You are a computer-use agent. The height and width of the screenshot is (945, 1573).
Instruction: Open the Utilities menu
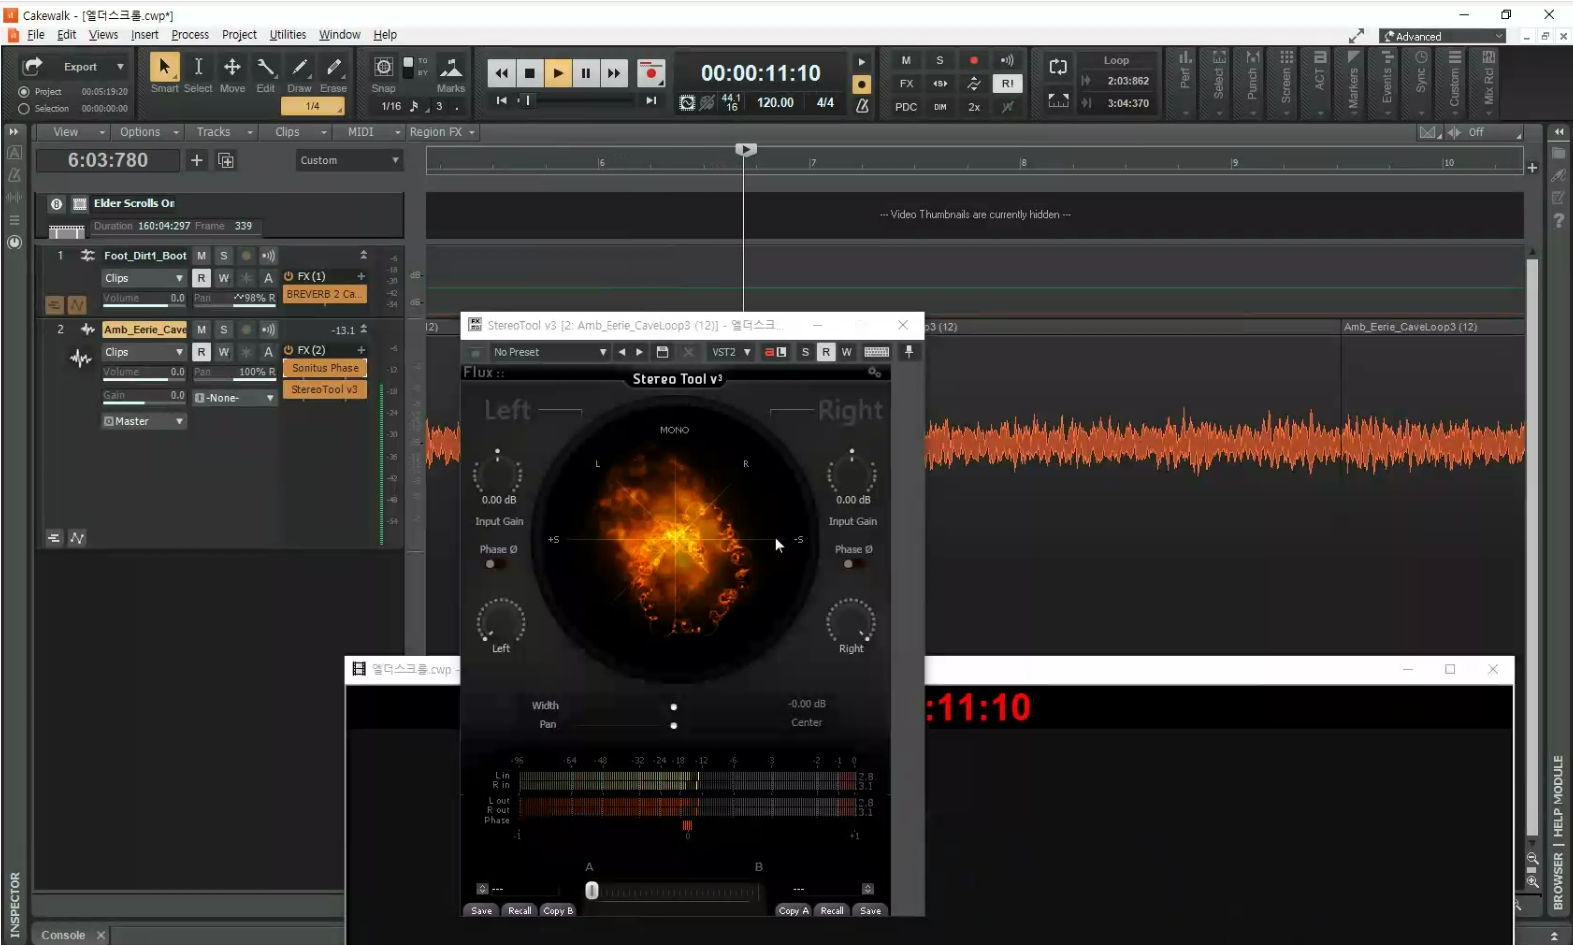pos(288,34)
